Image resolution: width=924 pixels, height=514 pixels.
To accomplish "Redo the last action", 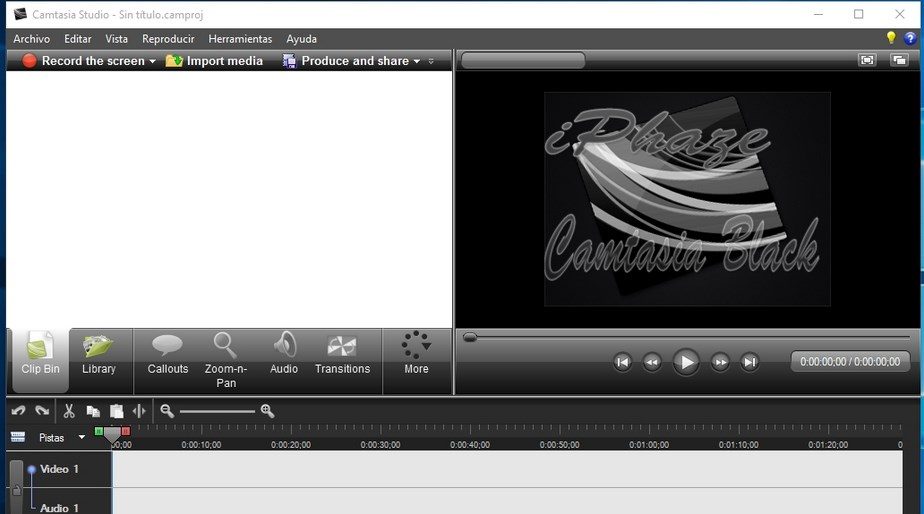I will click(42, 411).
